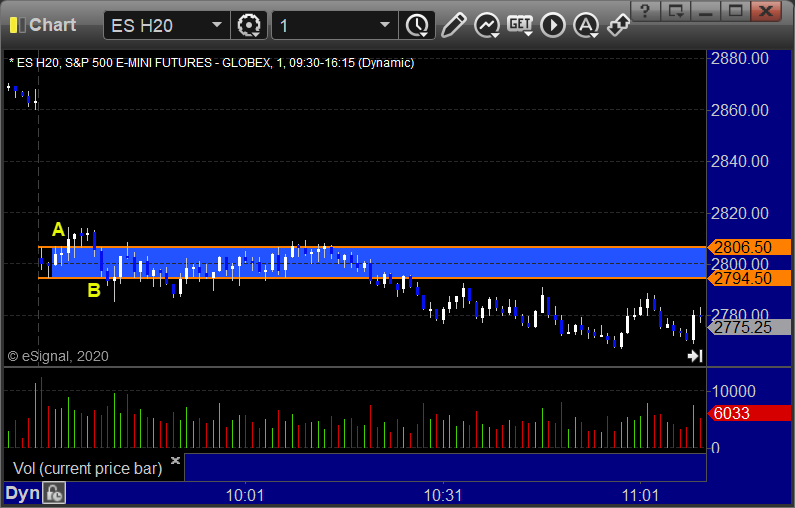Click the symbol settings gear icon
795x508 pixels.
[x=248, y=25]
